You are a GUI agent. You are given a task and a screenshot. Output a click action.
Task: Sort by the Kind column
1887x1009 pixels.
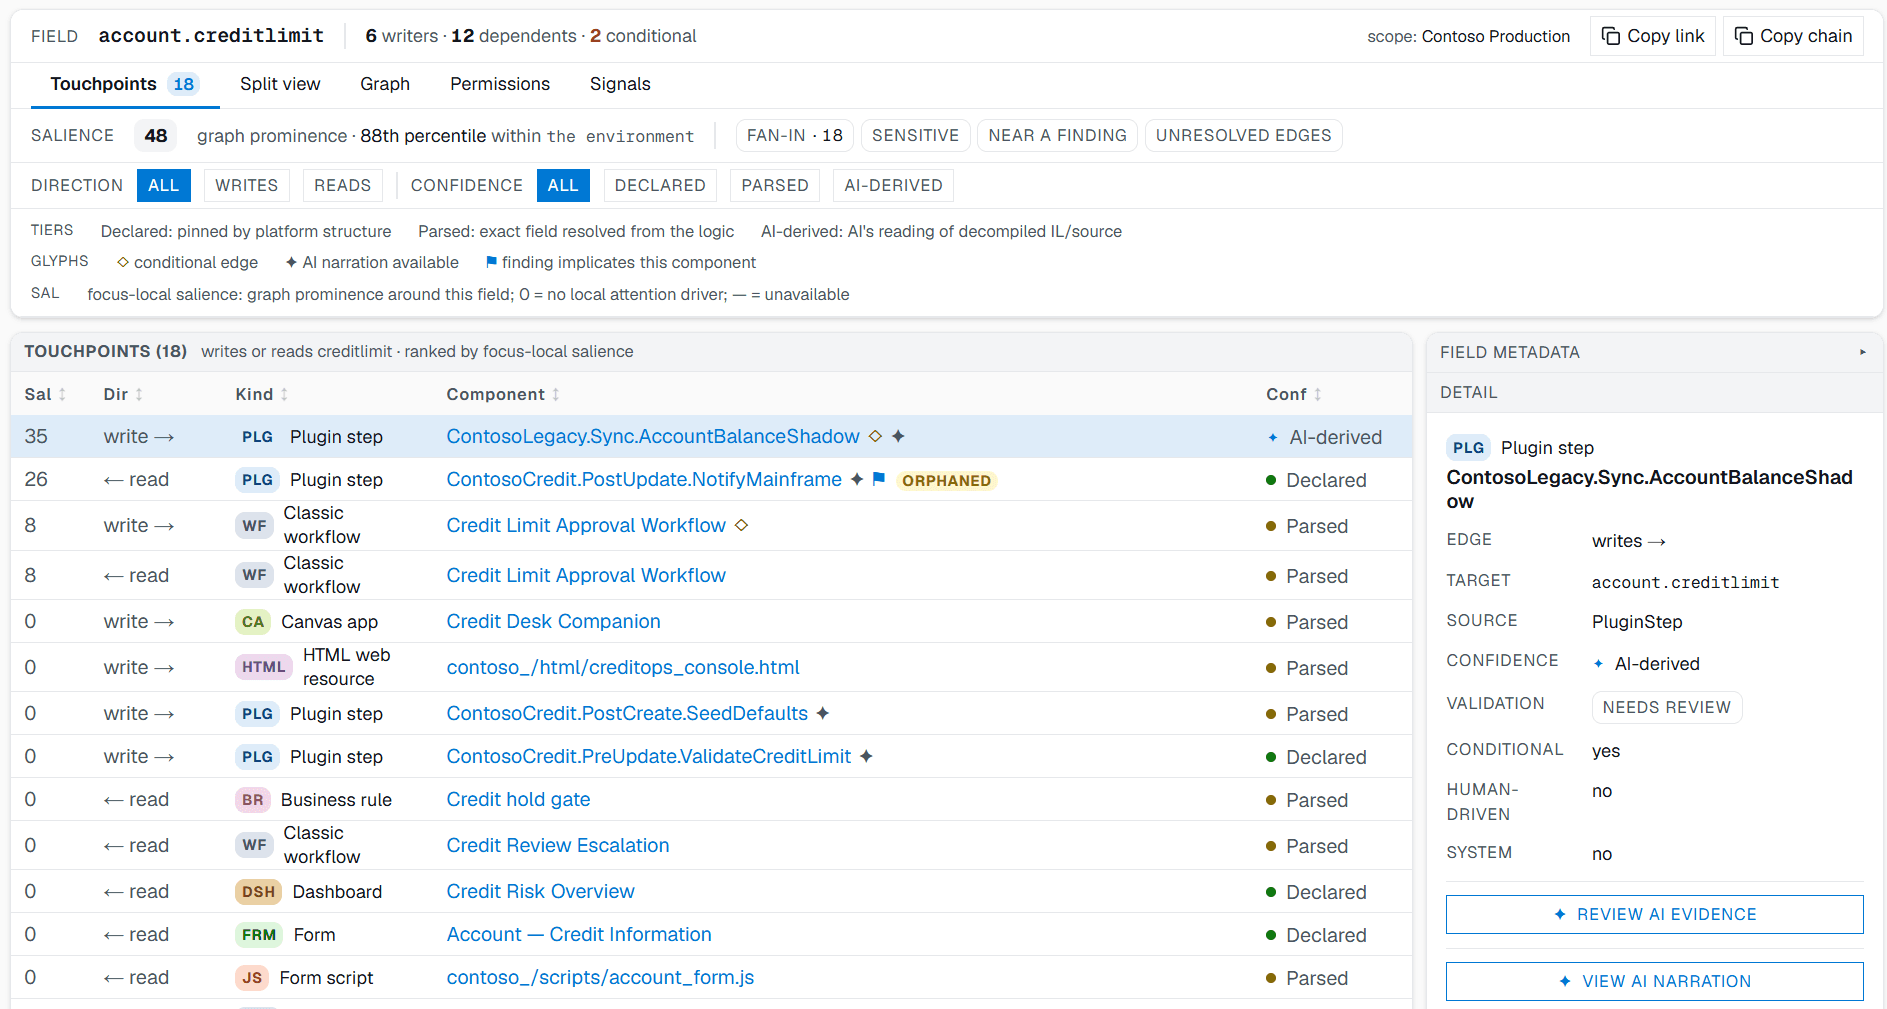click(x=262, y=394)
